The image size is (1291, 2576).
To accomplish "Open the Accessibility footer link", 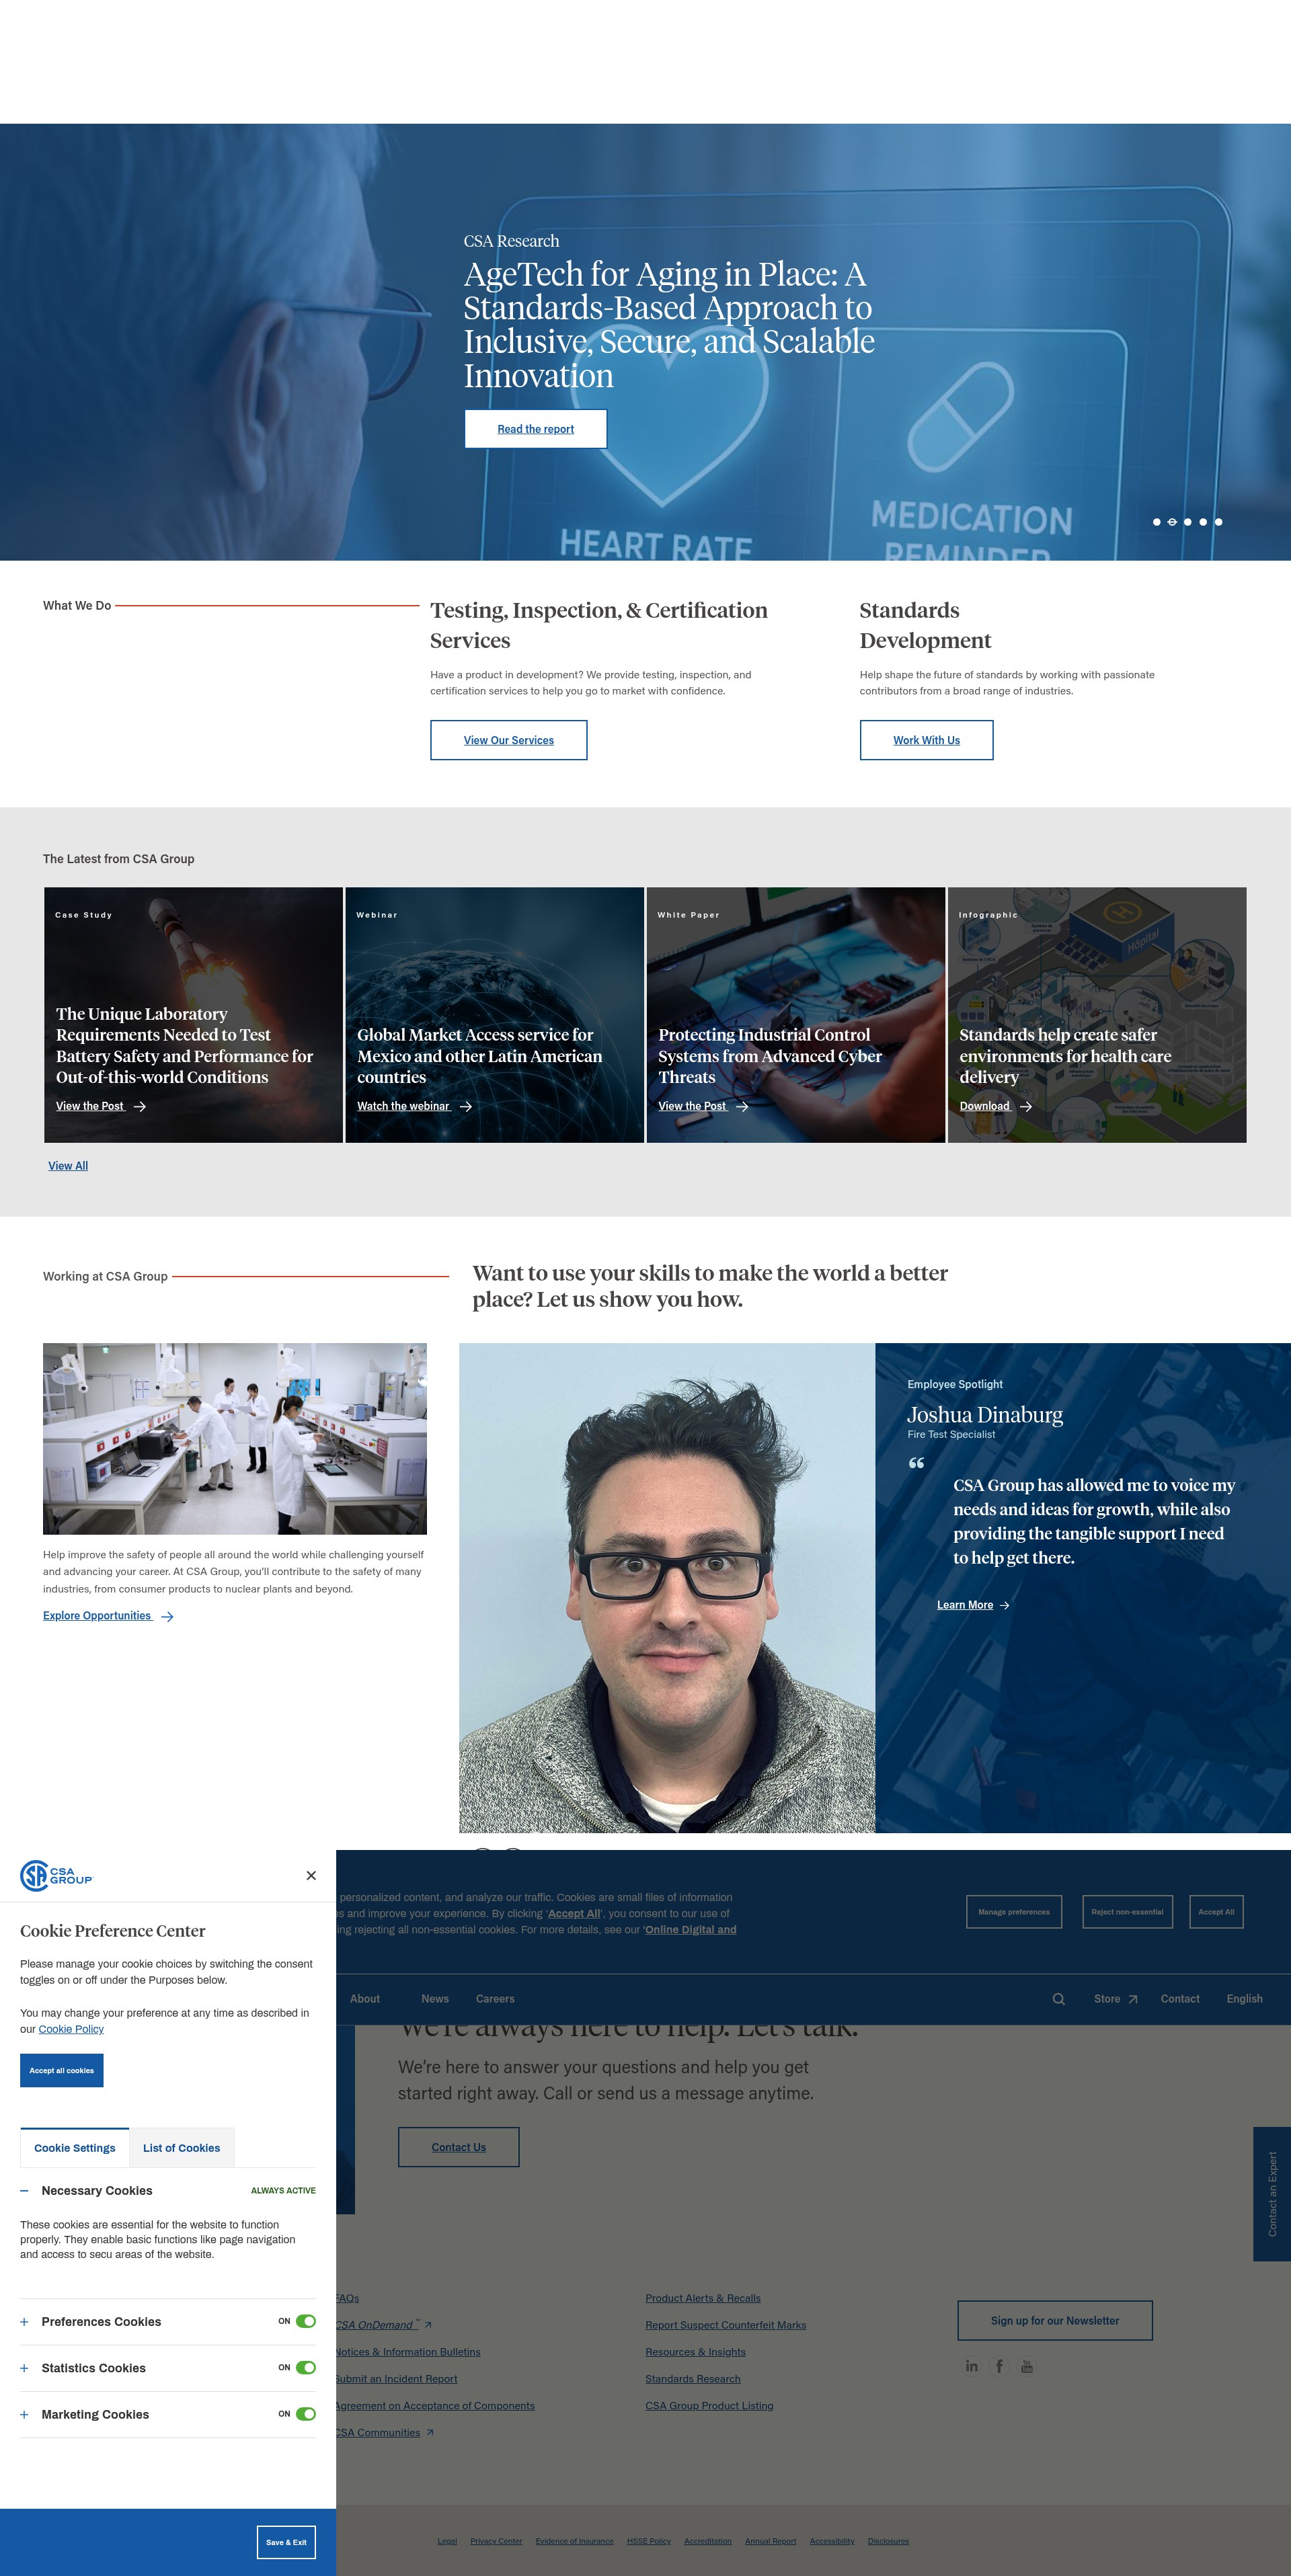I will click(832, 2541).
